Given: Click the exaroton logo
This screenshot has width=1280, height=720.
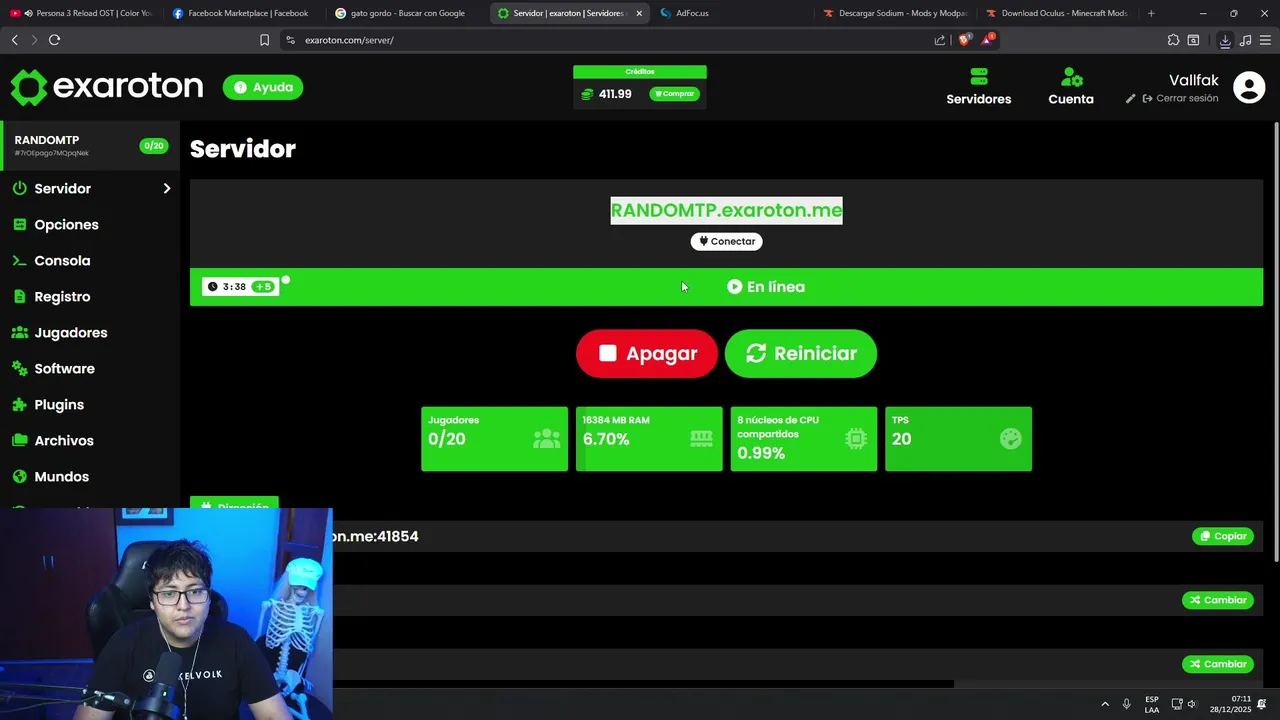Looking at the screenshot, I should click(107, 87).
